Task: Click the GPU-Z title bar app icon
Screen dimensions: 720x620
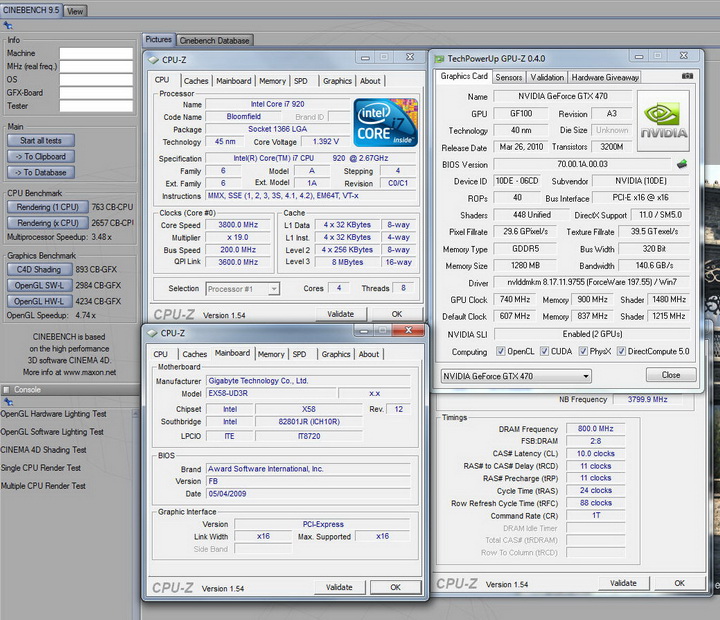Action: pos(439,59)
